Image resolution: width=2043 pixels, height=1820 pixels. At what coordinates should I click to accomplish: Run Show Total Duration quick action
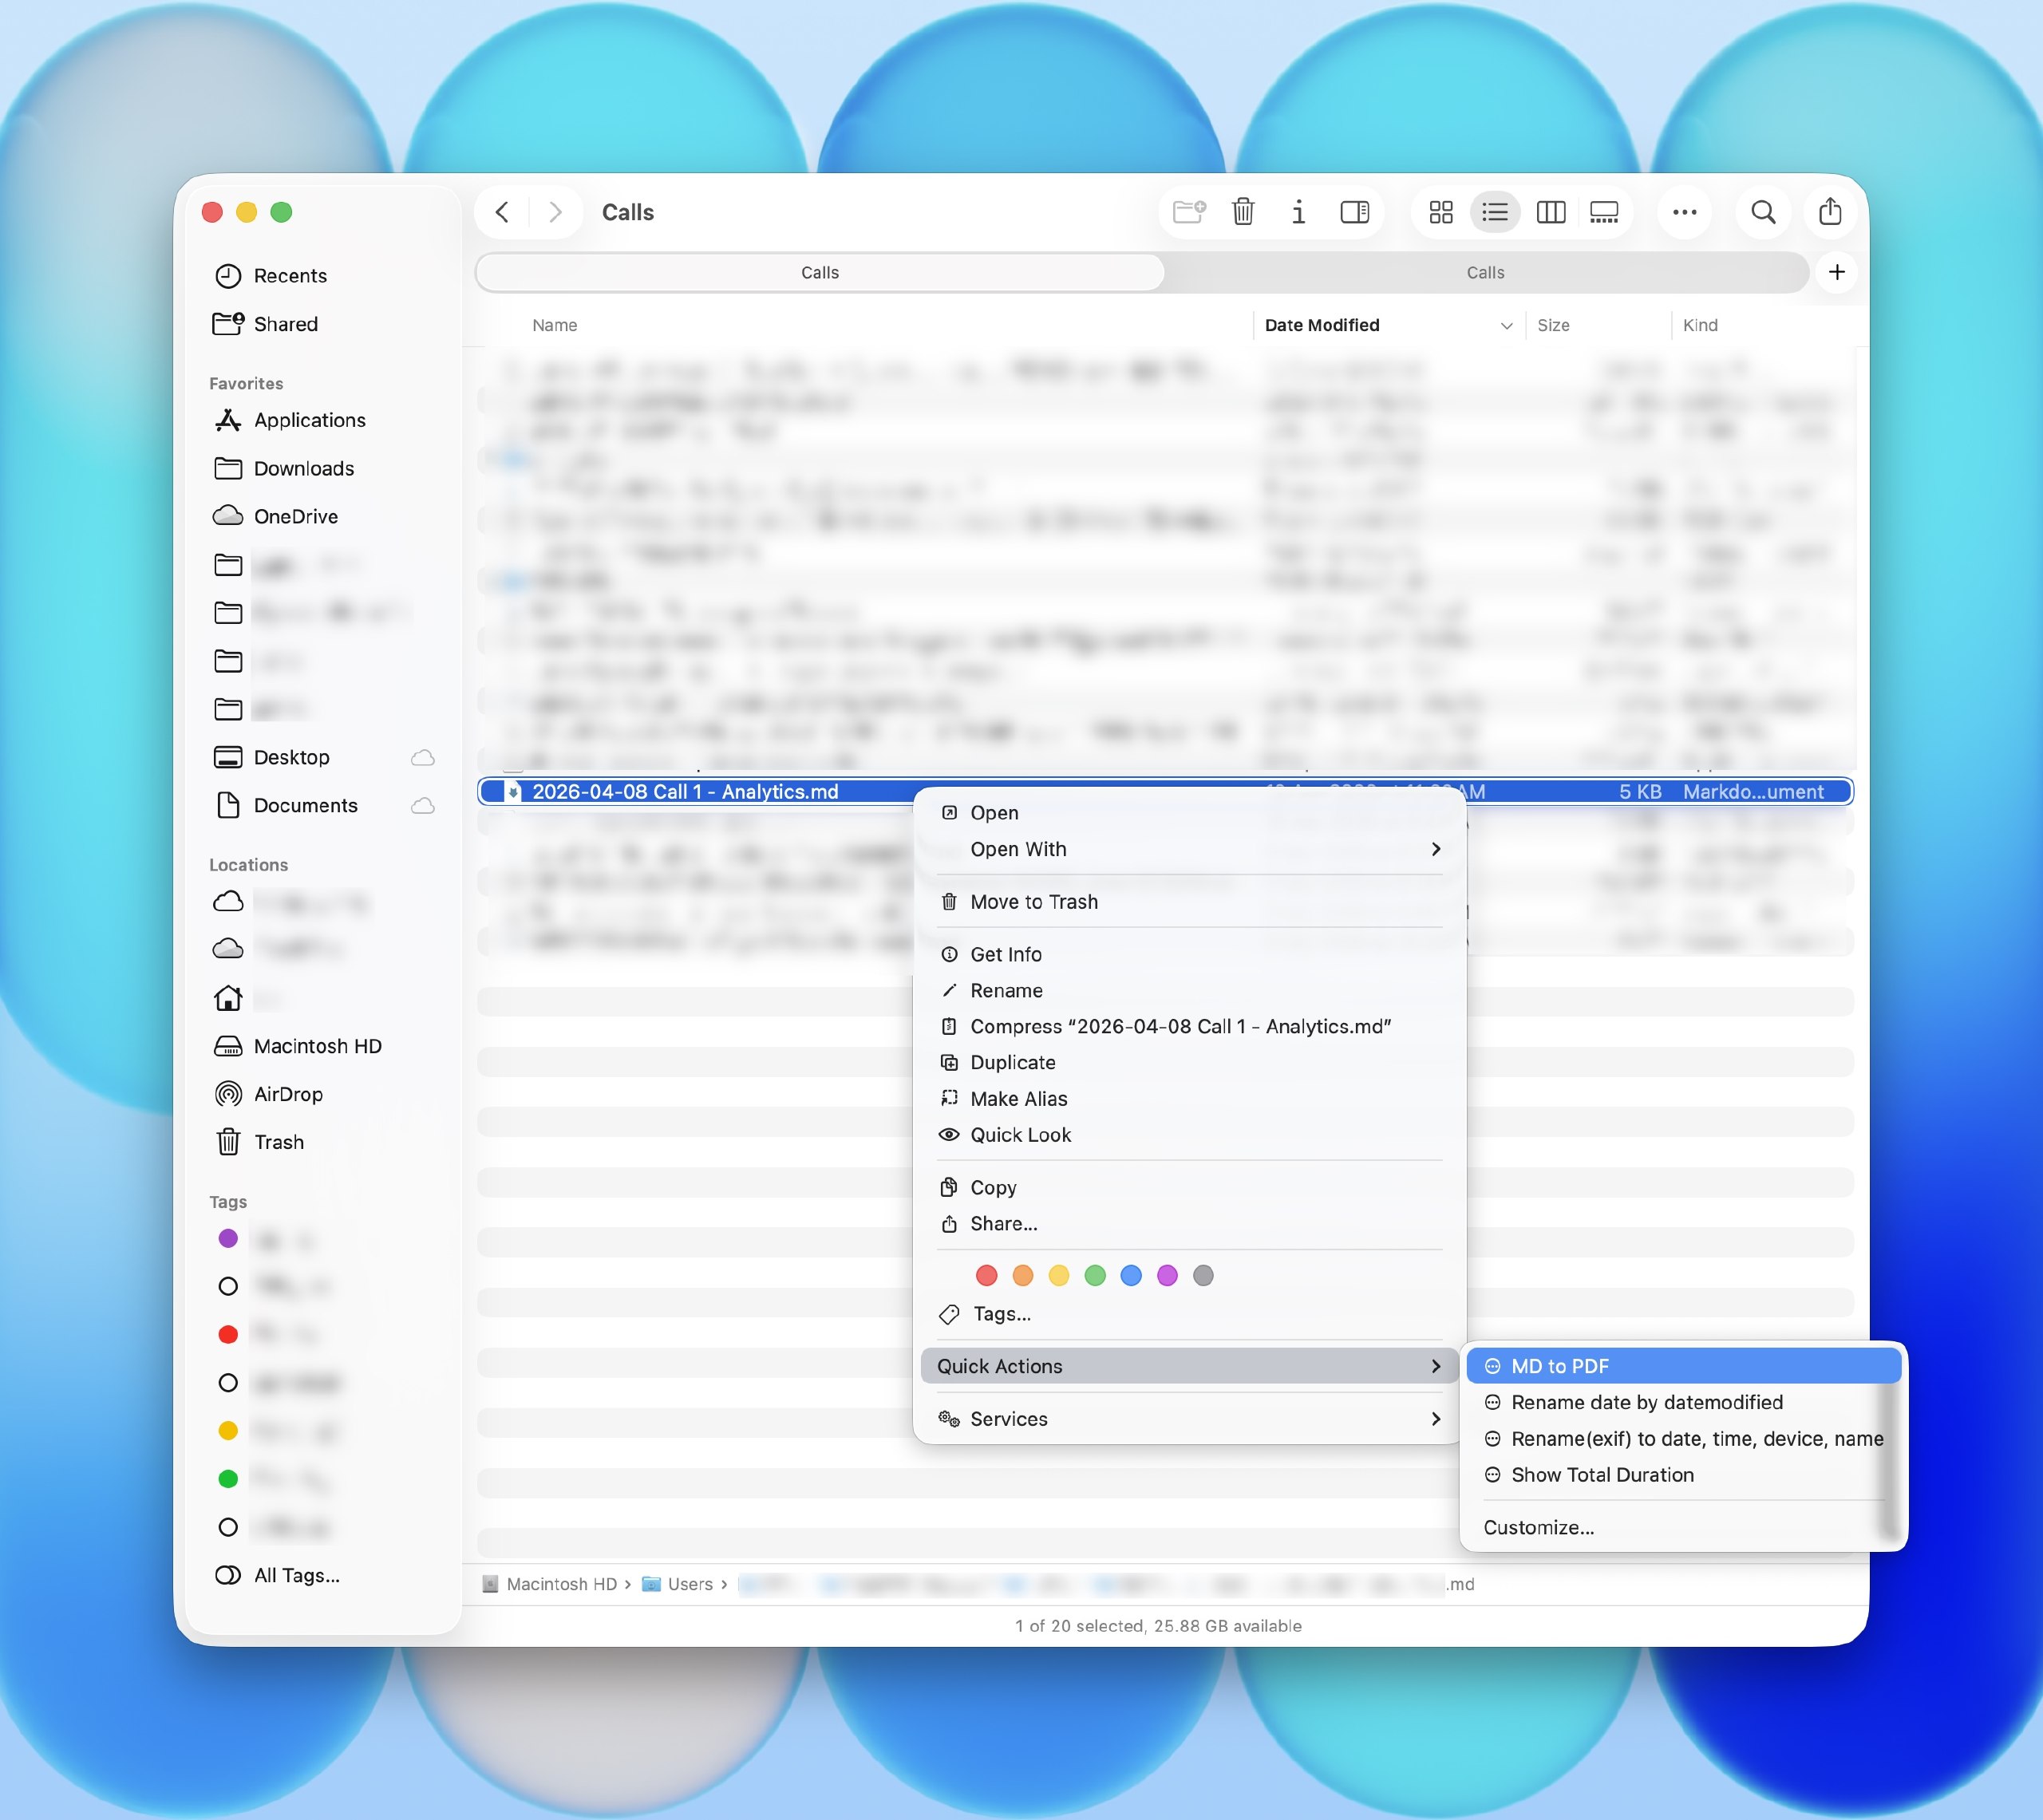(1683, 1475)
